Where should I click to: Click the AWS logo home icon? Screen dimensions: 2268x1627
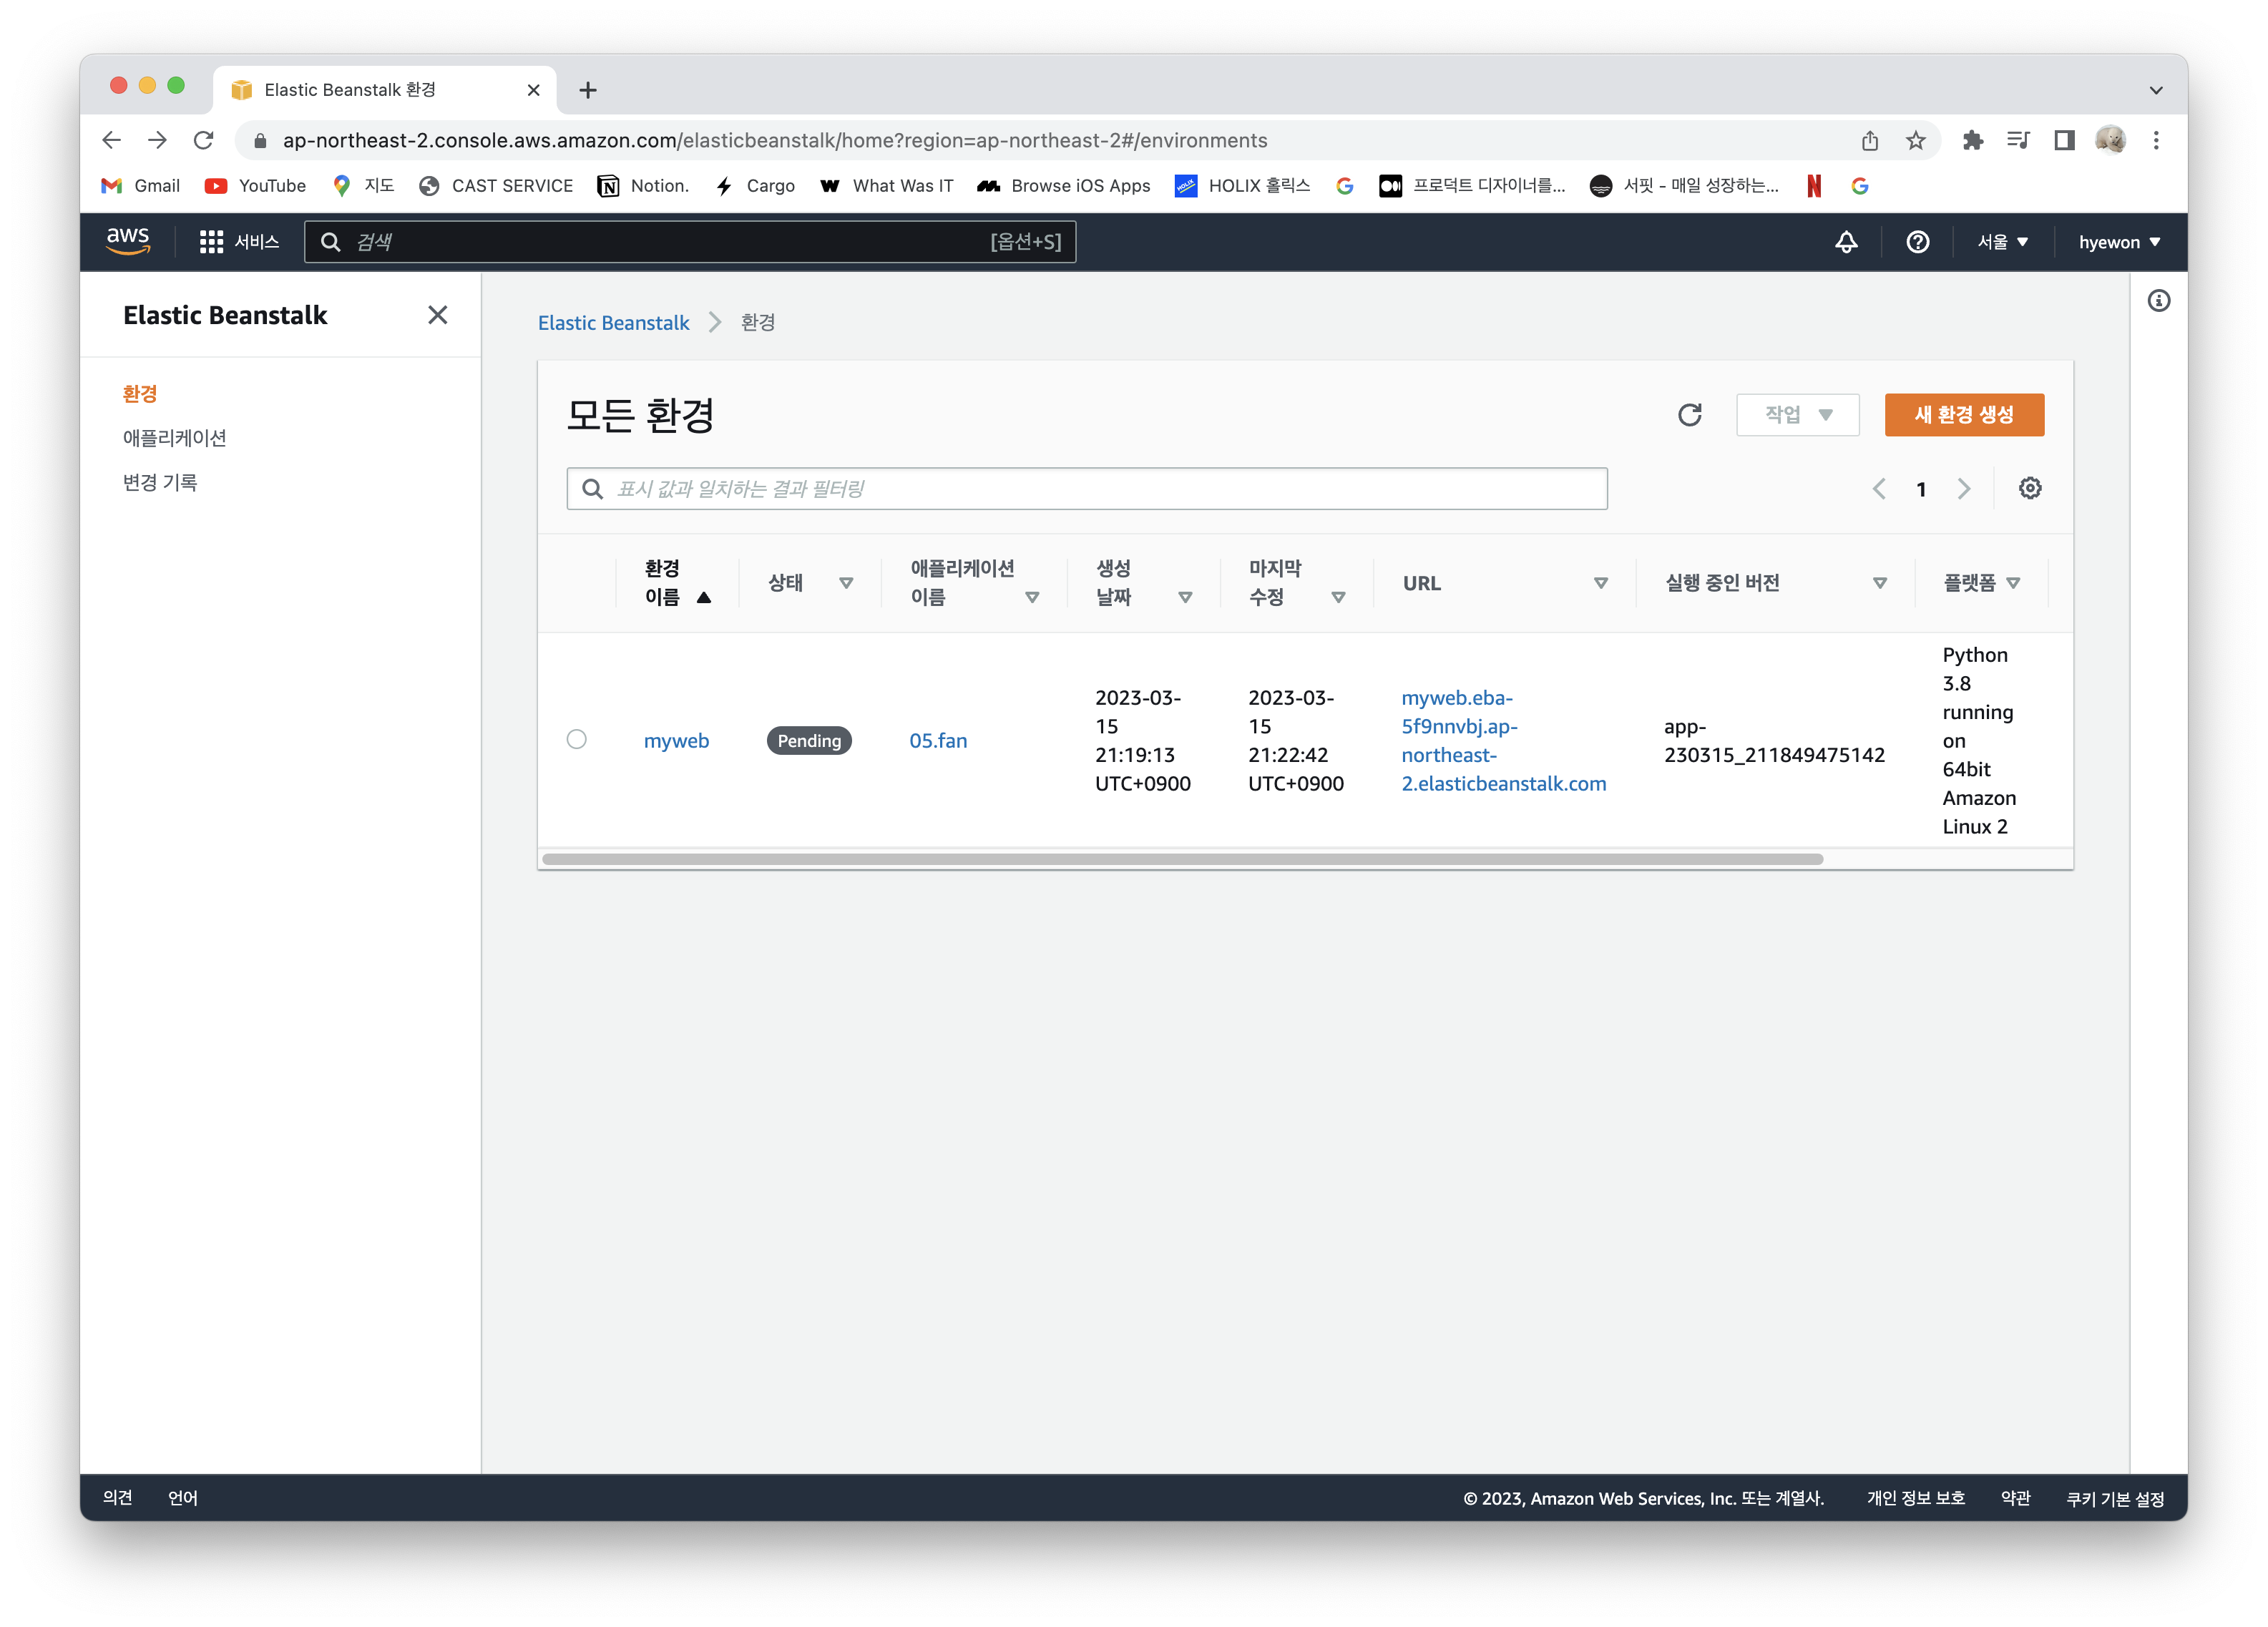[128, 241]
